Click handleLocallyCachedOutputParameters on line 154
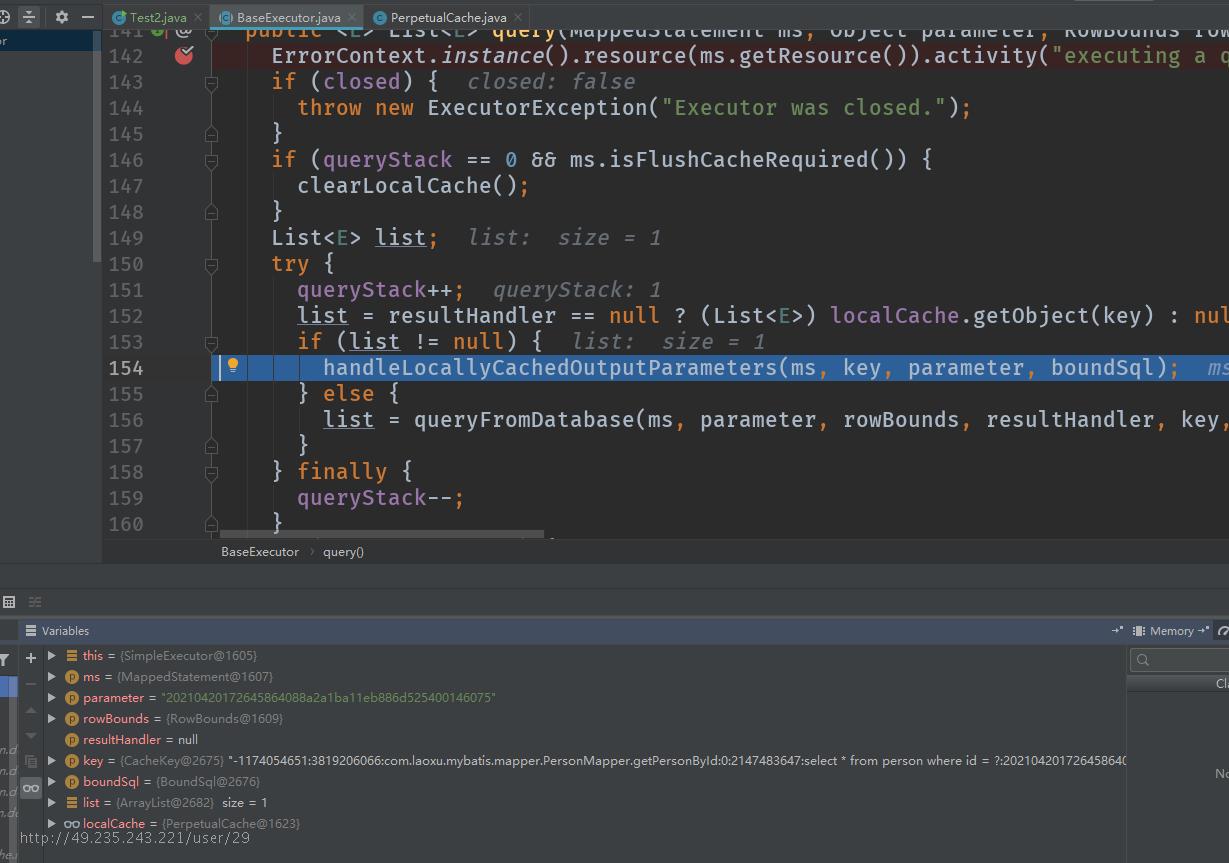Screen dimensions: 1229x863 pos(550,368)
